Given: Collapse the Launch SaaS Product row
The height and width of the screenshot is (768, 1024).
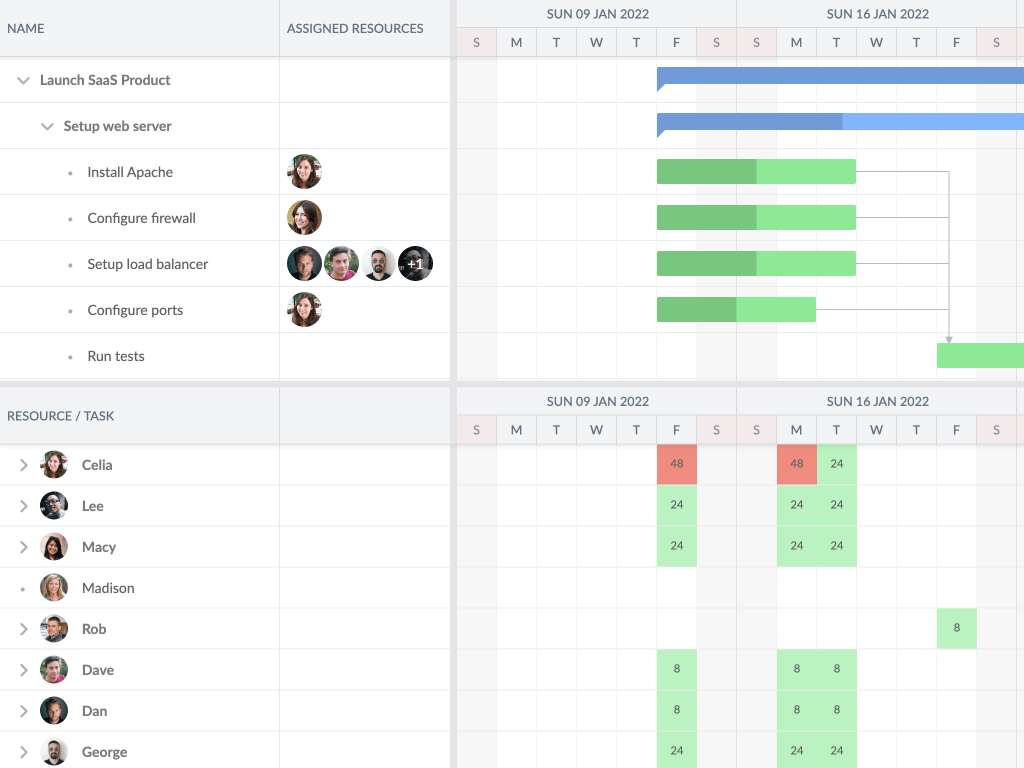Looking at the screenshot, I should pyautogui.click(x=23, y=80).
